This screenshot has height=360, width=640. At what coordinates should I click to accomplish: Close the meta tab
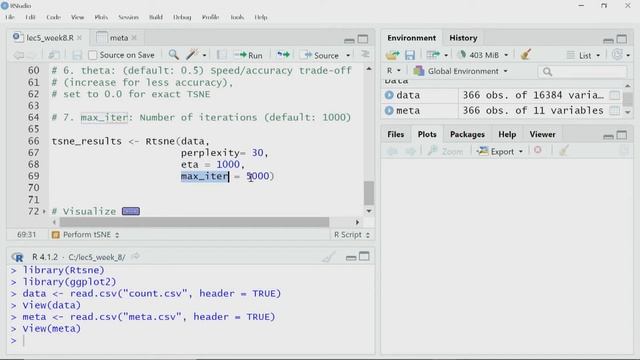tap(134, 38)
